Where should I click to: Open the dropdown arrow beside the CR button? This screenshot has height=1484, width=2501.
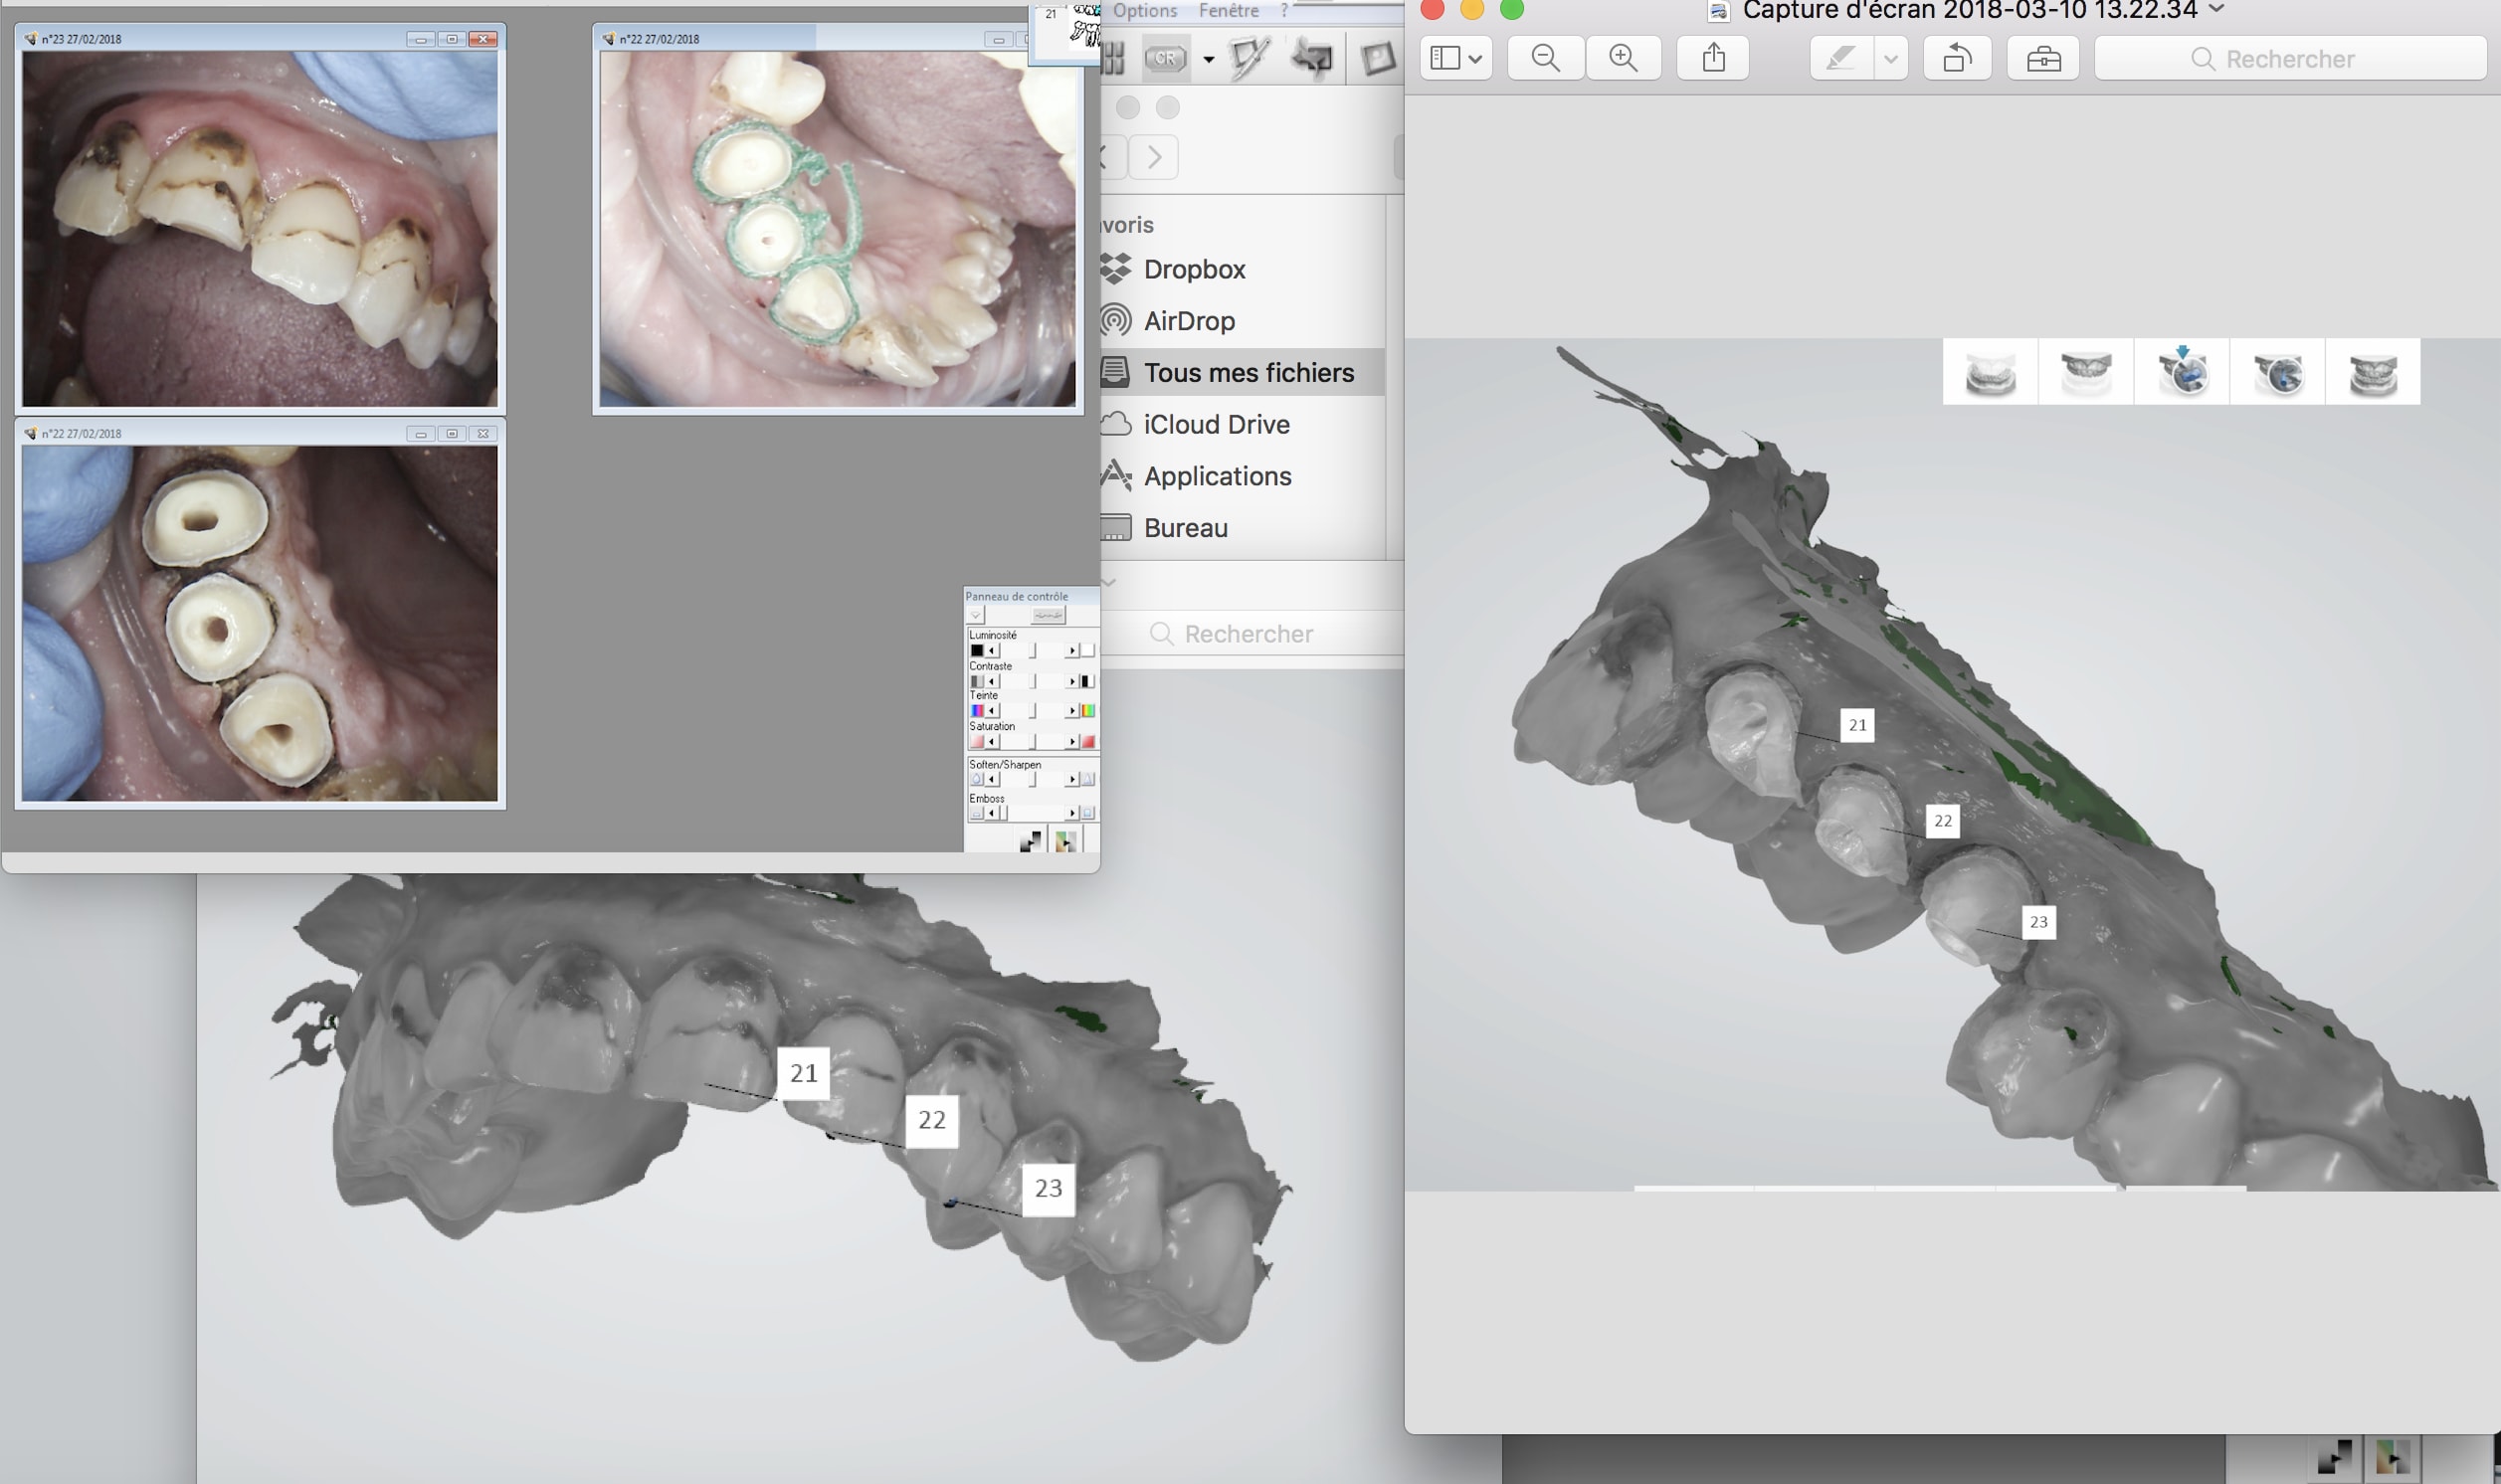tap(1208, 59)
